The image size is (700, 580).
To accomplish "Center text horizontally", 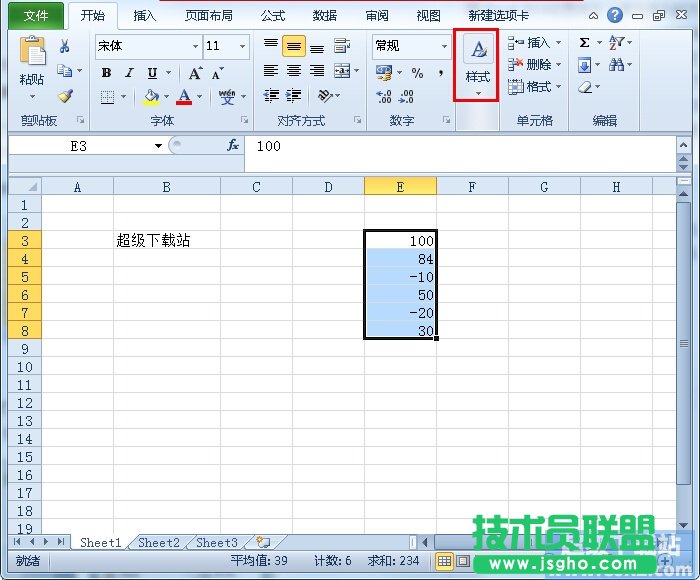I will (x=294, y=71).
